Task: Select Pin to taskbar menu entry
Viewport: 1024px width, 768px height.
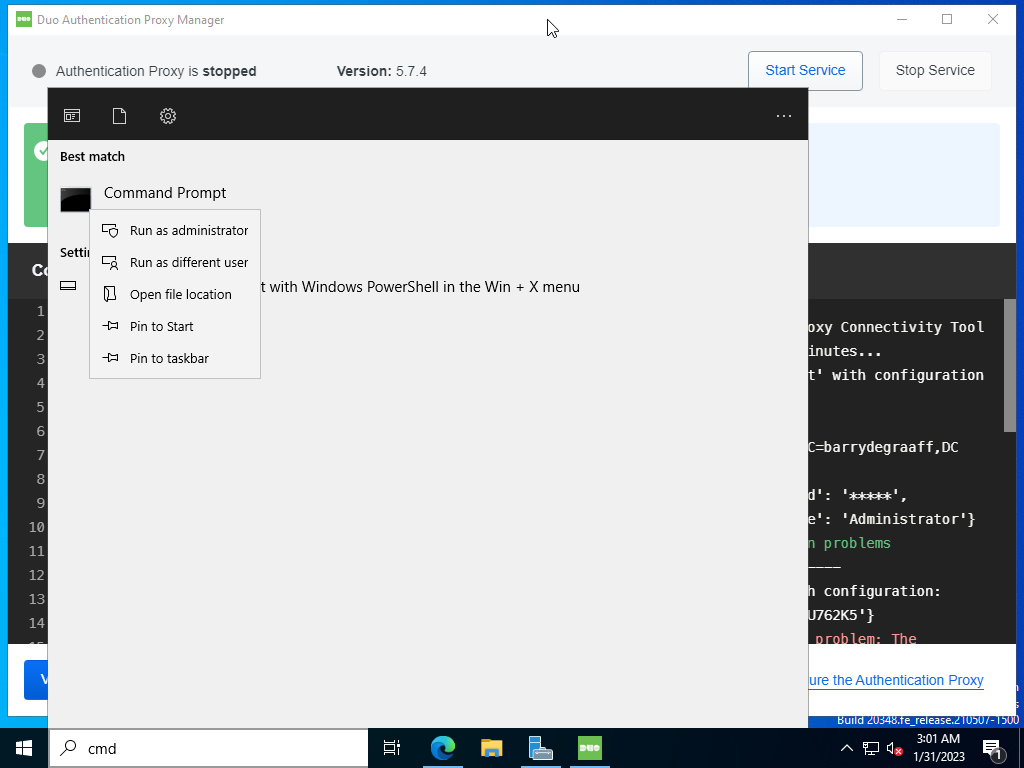Action: pyautogui.click(x=175, y=359)
